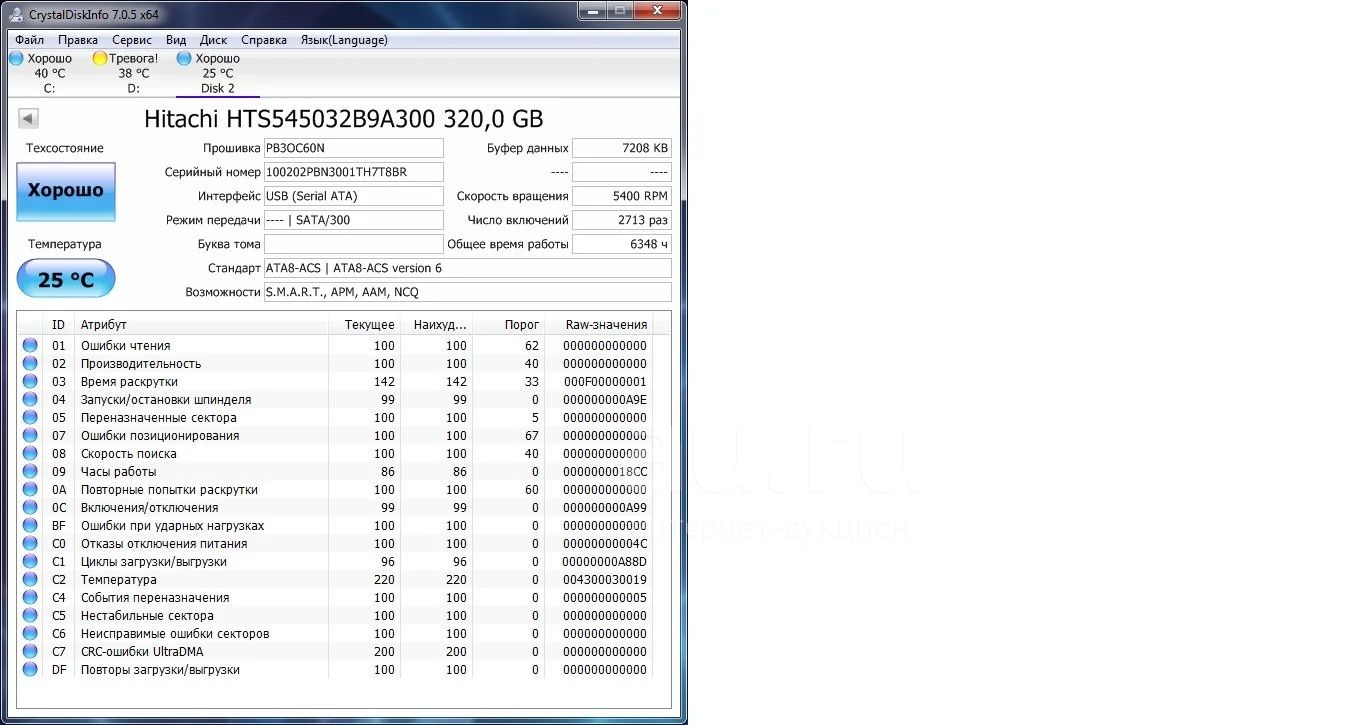Click raw value 00000000004C
The width and height of the screenshot is (1360, 725).
(605, 543)
